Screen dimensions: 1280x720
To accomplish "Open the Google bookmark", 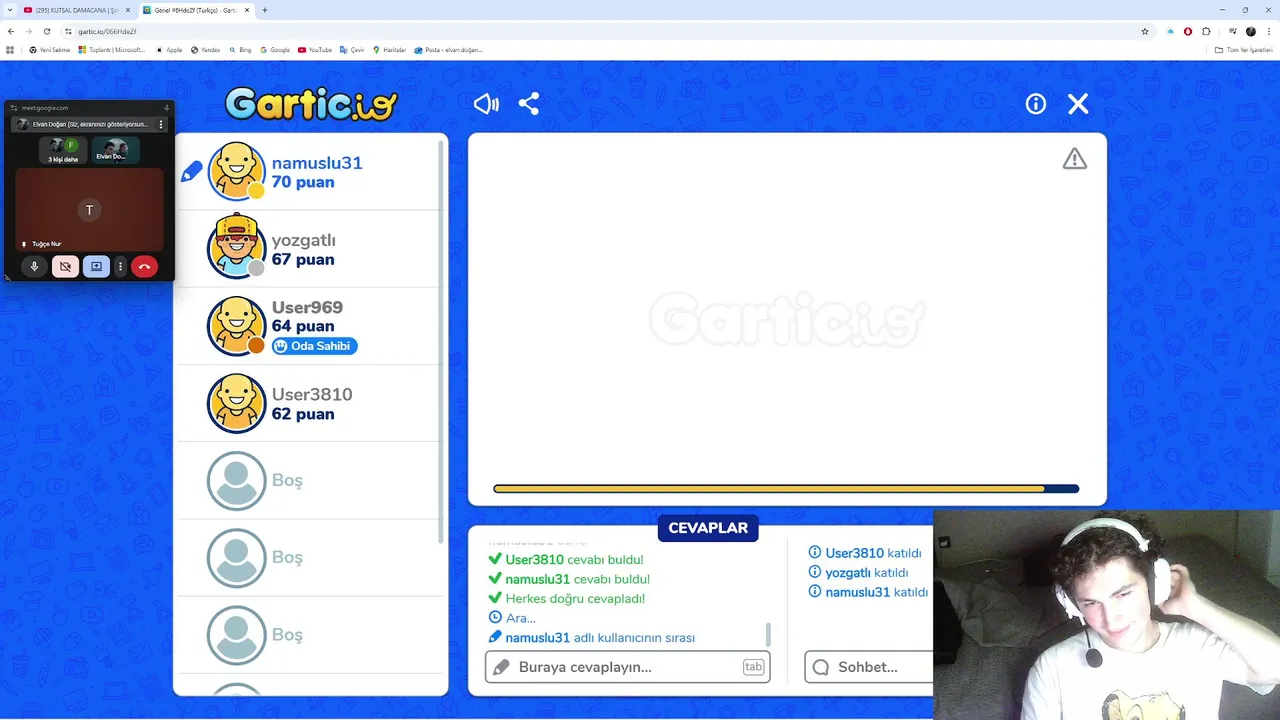I will pyautogui.click(x=275, y=50).
